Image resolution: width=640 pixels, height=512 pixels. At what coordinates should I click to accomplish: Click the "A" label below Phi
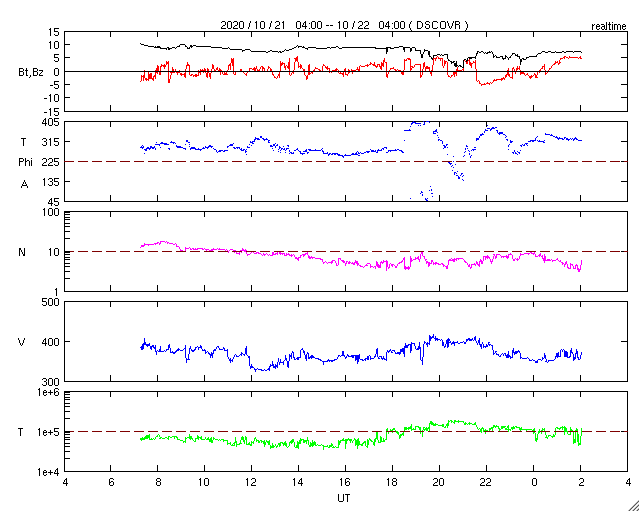coord(24,185)
